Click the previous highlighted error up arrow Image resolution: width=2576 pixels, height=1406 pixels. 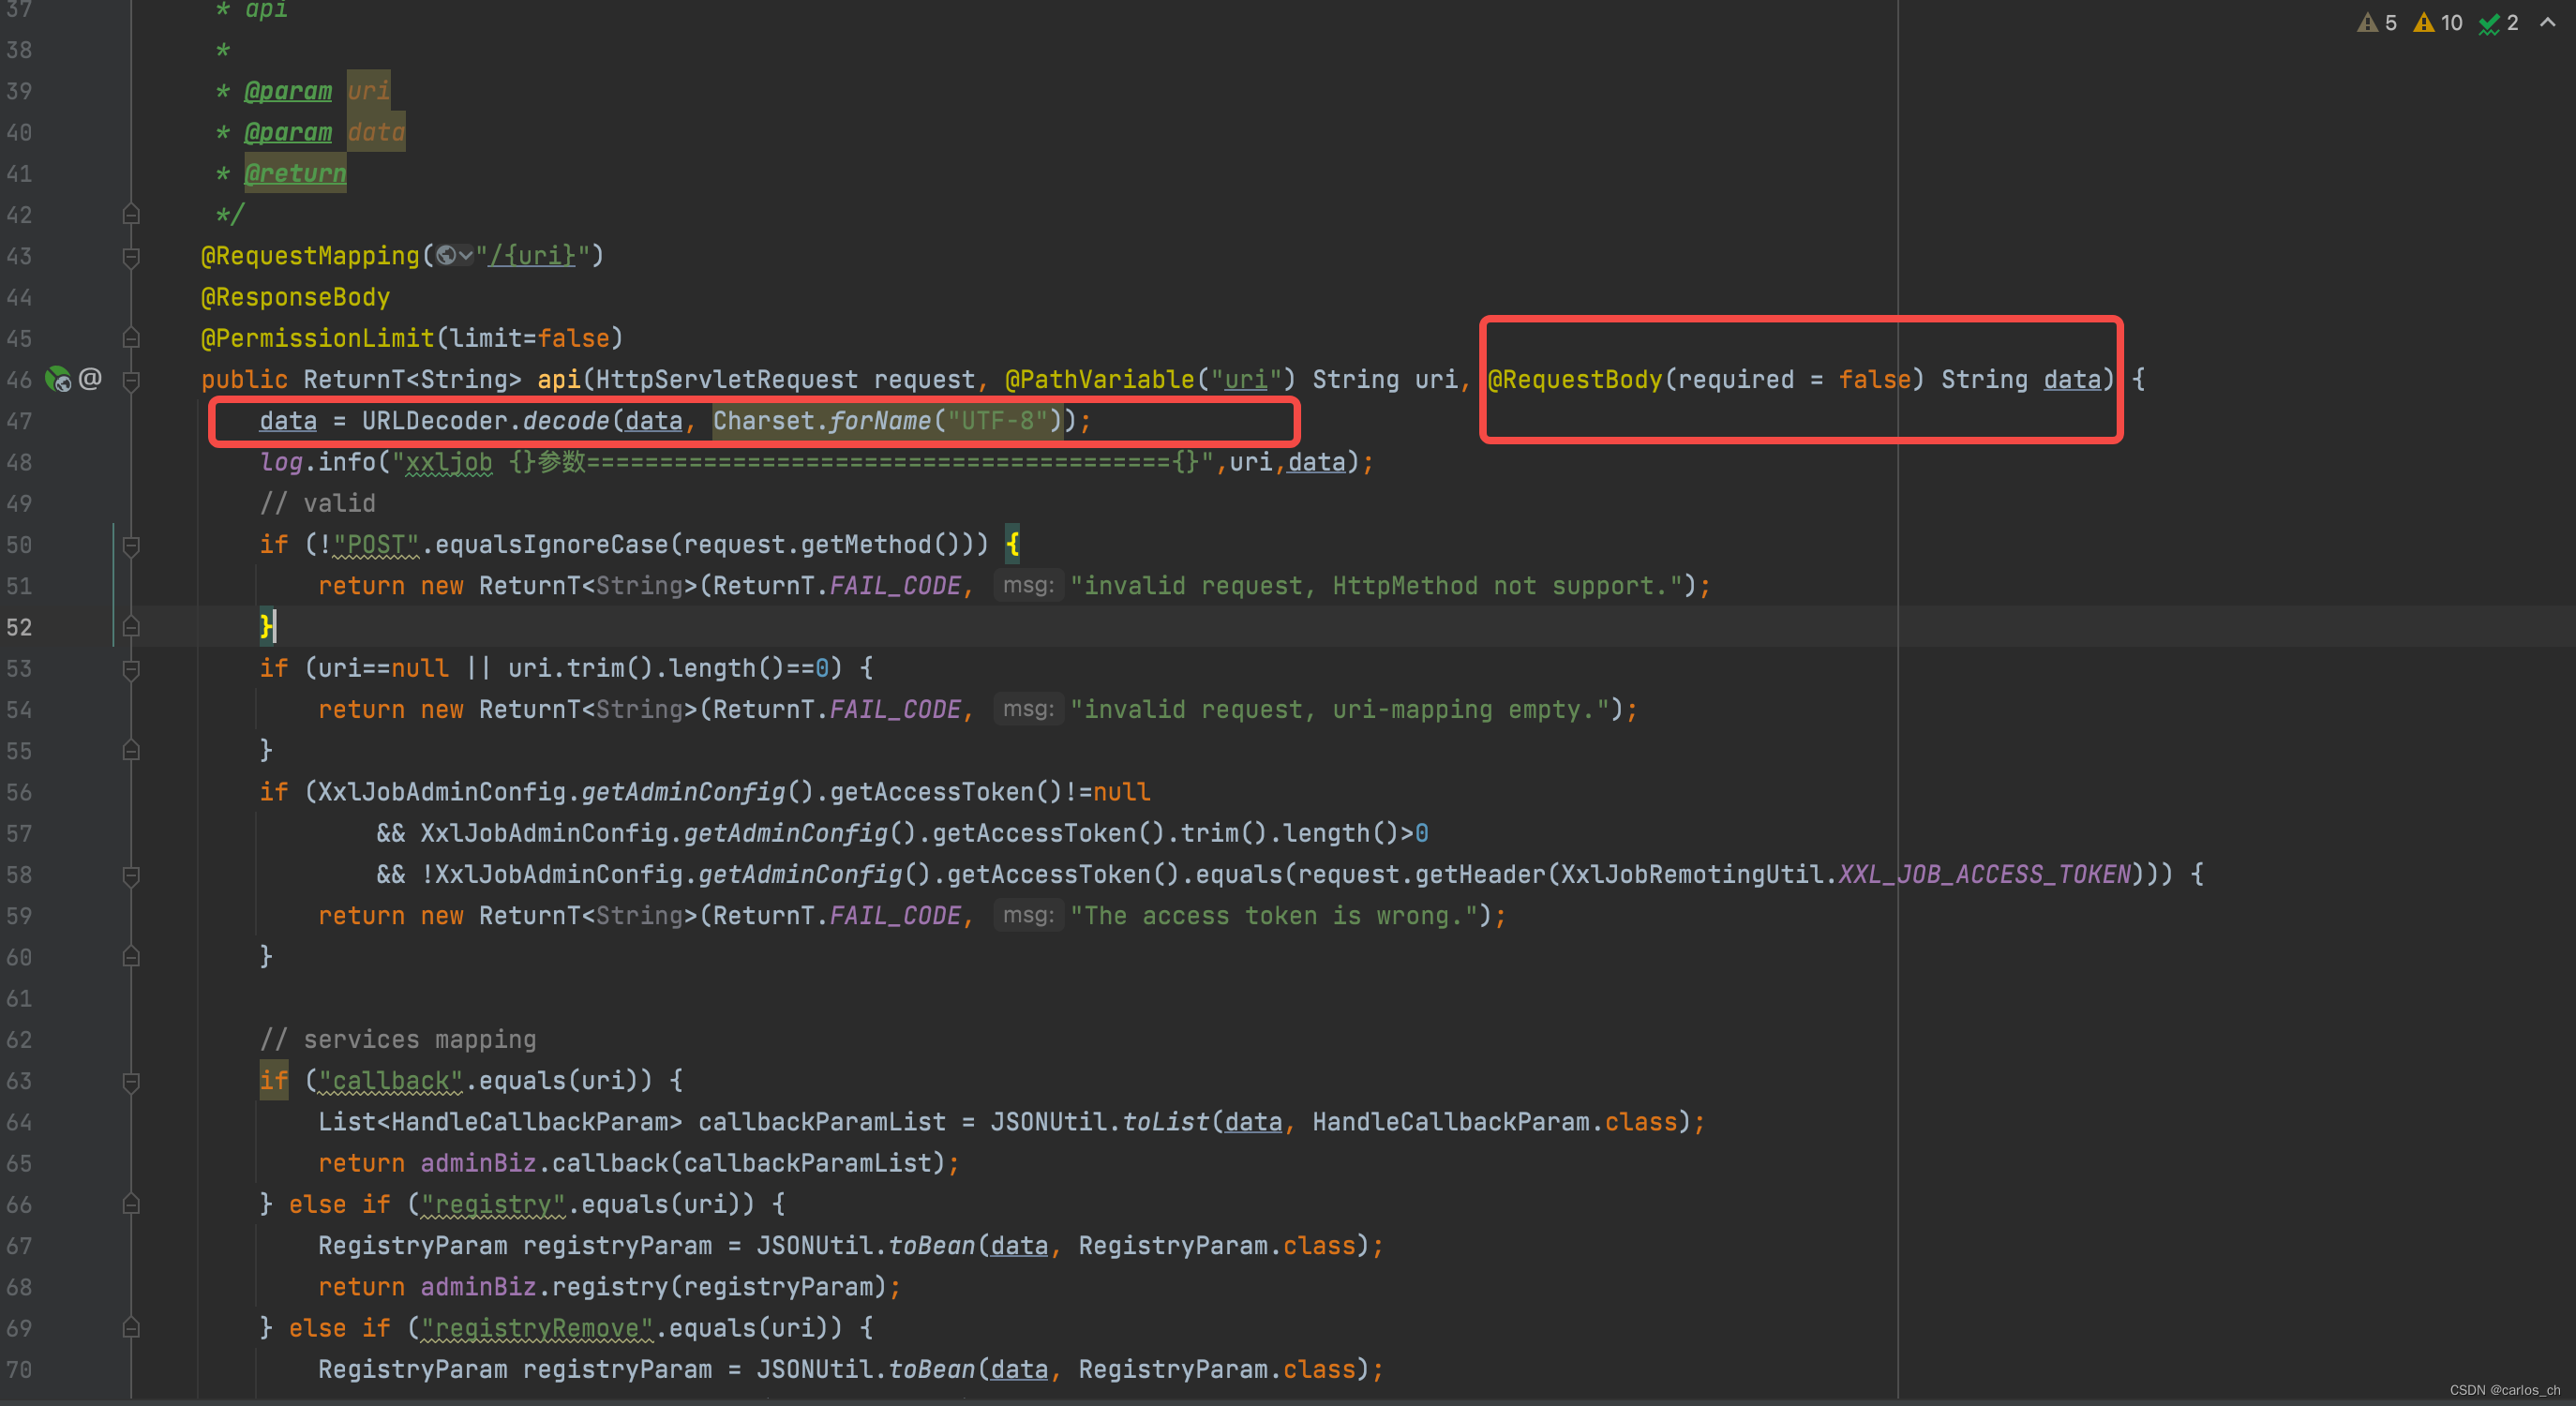(2548, 23)
